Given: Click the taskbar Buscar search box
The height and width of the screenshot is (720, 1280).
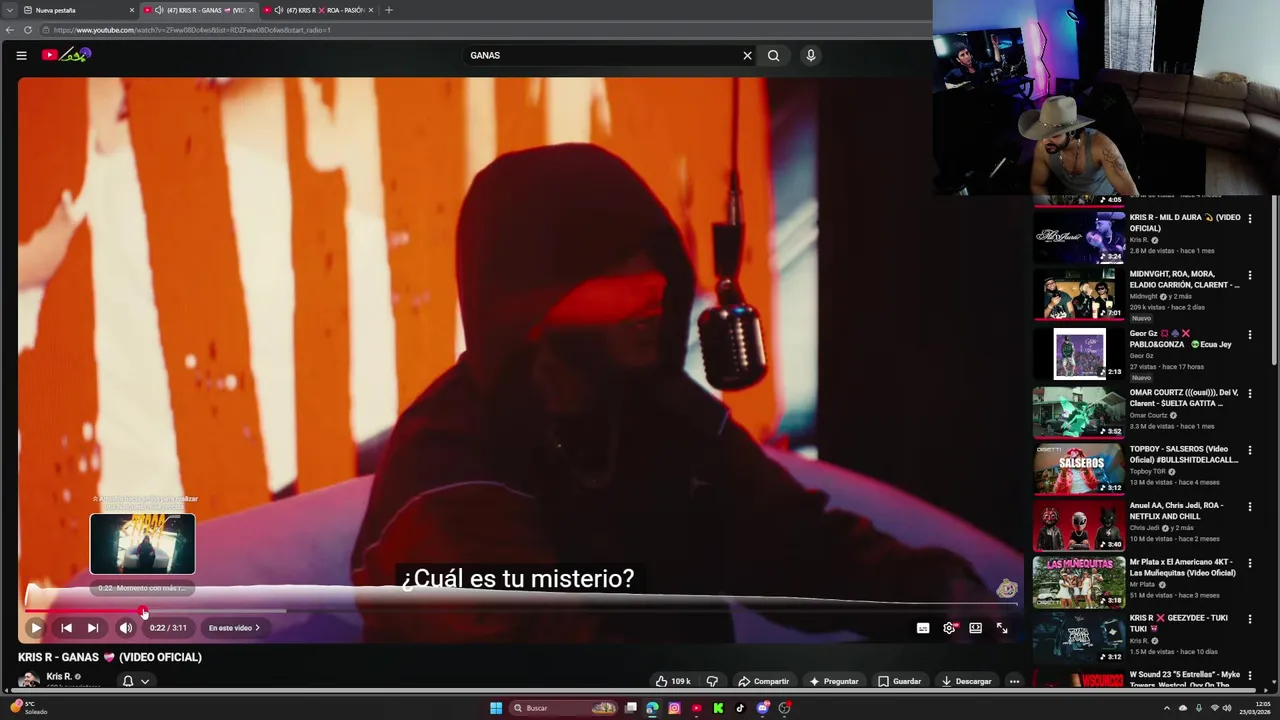Looking at the screenshot, I should point(565,708).
